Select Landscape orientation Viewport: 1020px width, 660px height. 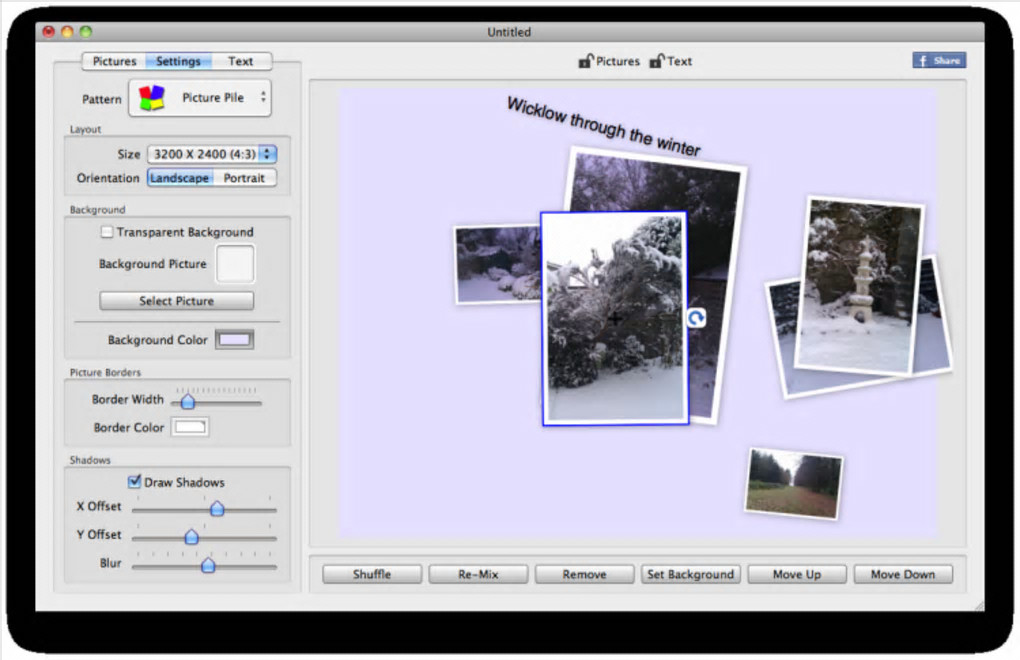(180, 178)
